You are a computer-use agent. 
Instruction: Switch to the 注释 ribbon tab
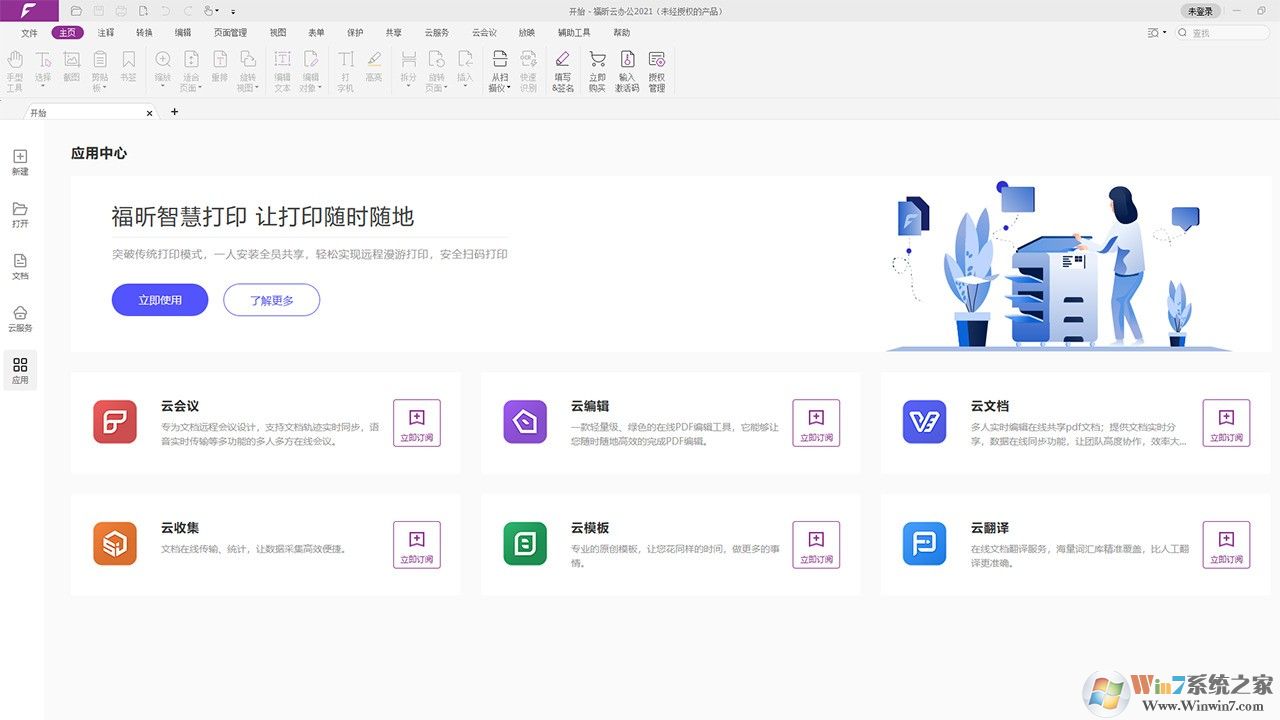(105, 32)
